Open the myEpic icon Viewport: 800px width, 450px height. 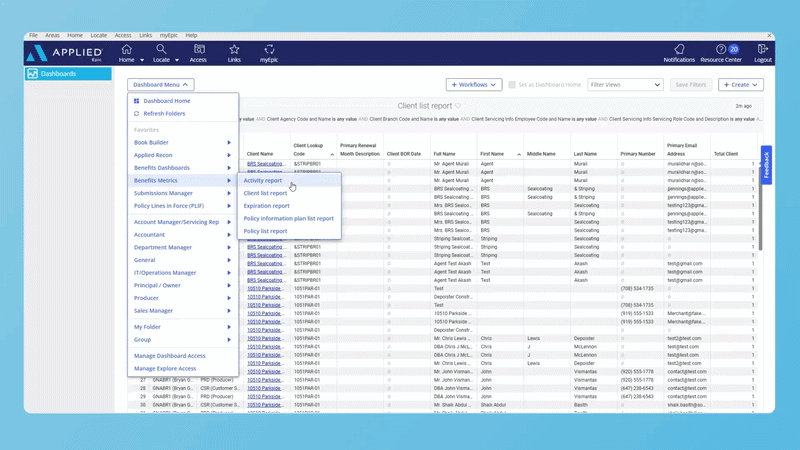pyautogui.click(x=269, y=49)
